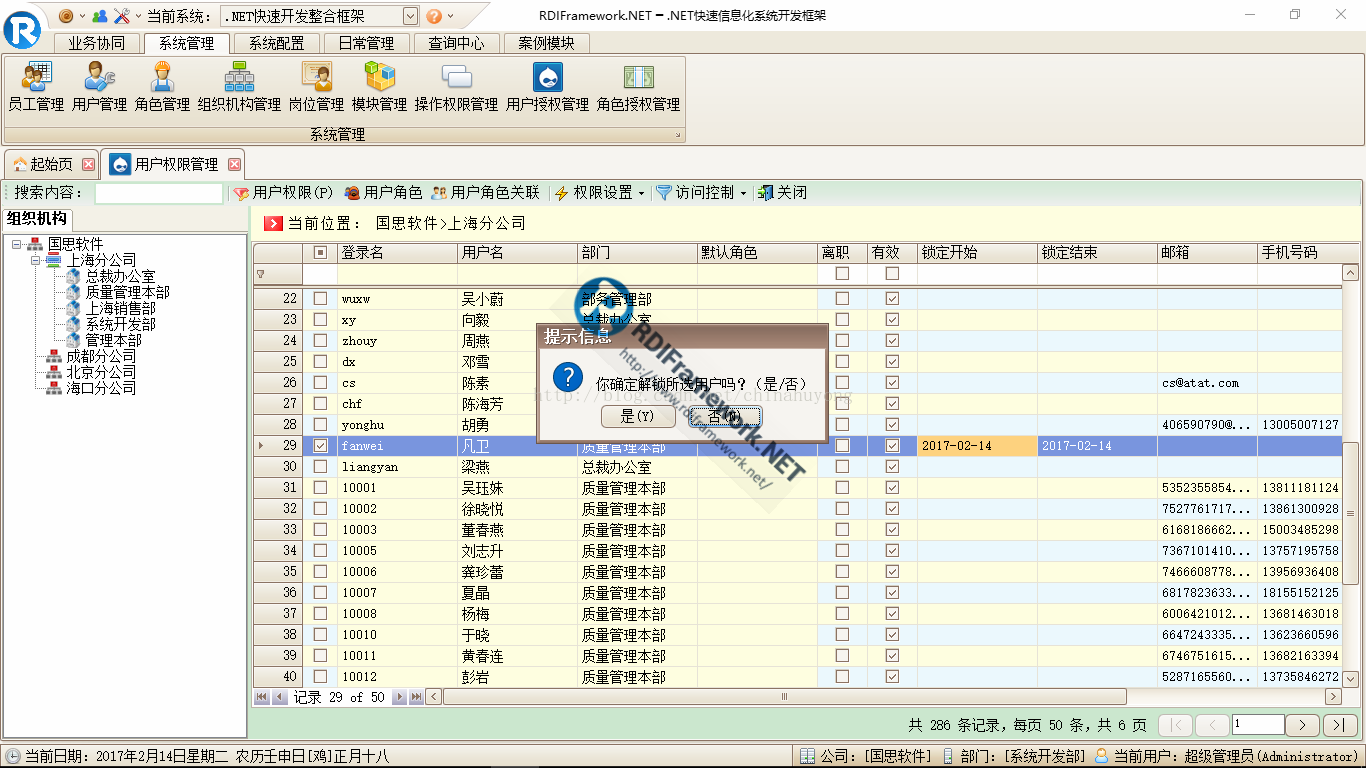Check the row checkbox for wuxw
The image size is (1366, 768).
point(320,298)
